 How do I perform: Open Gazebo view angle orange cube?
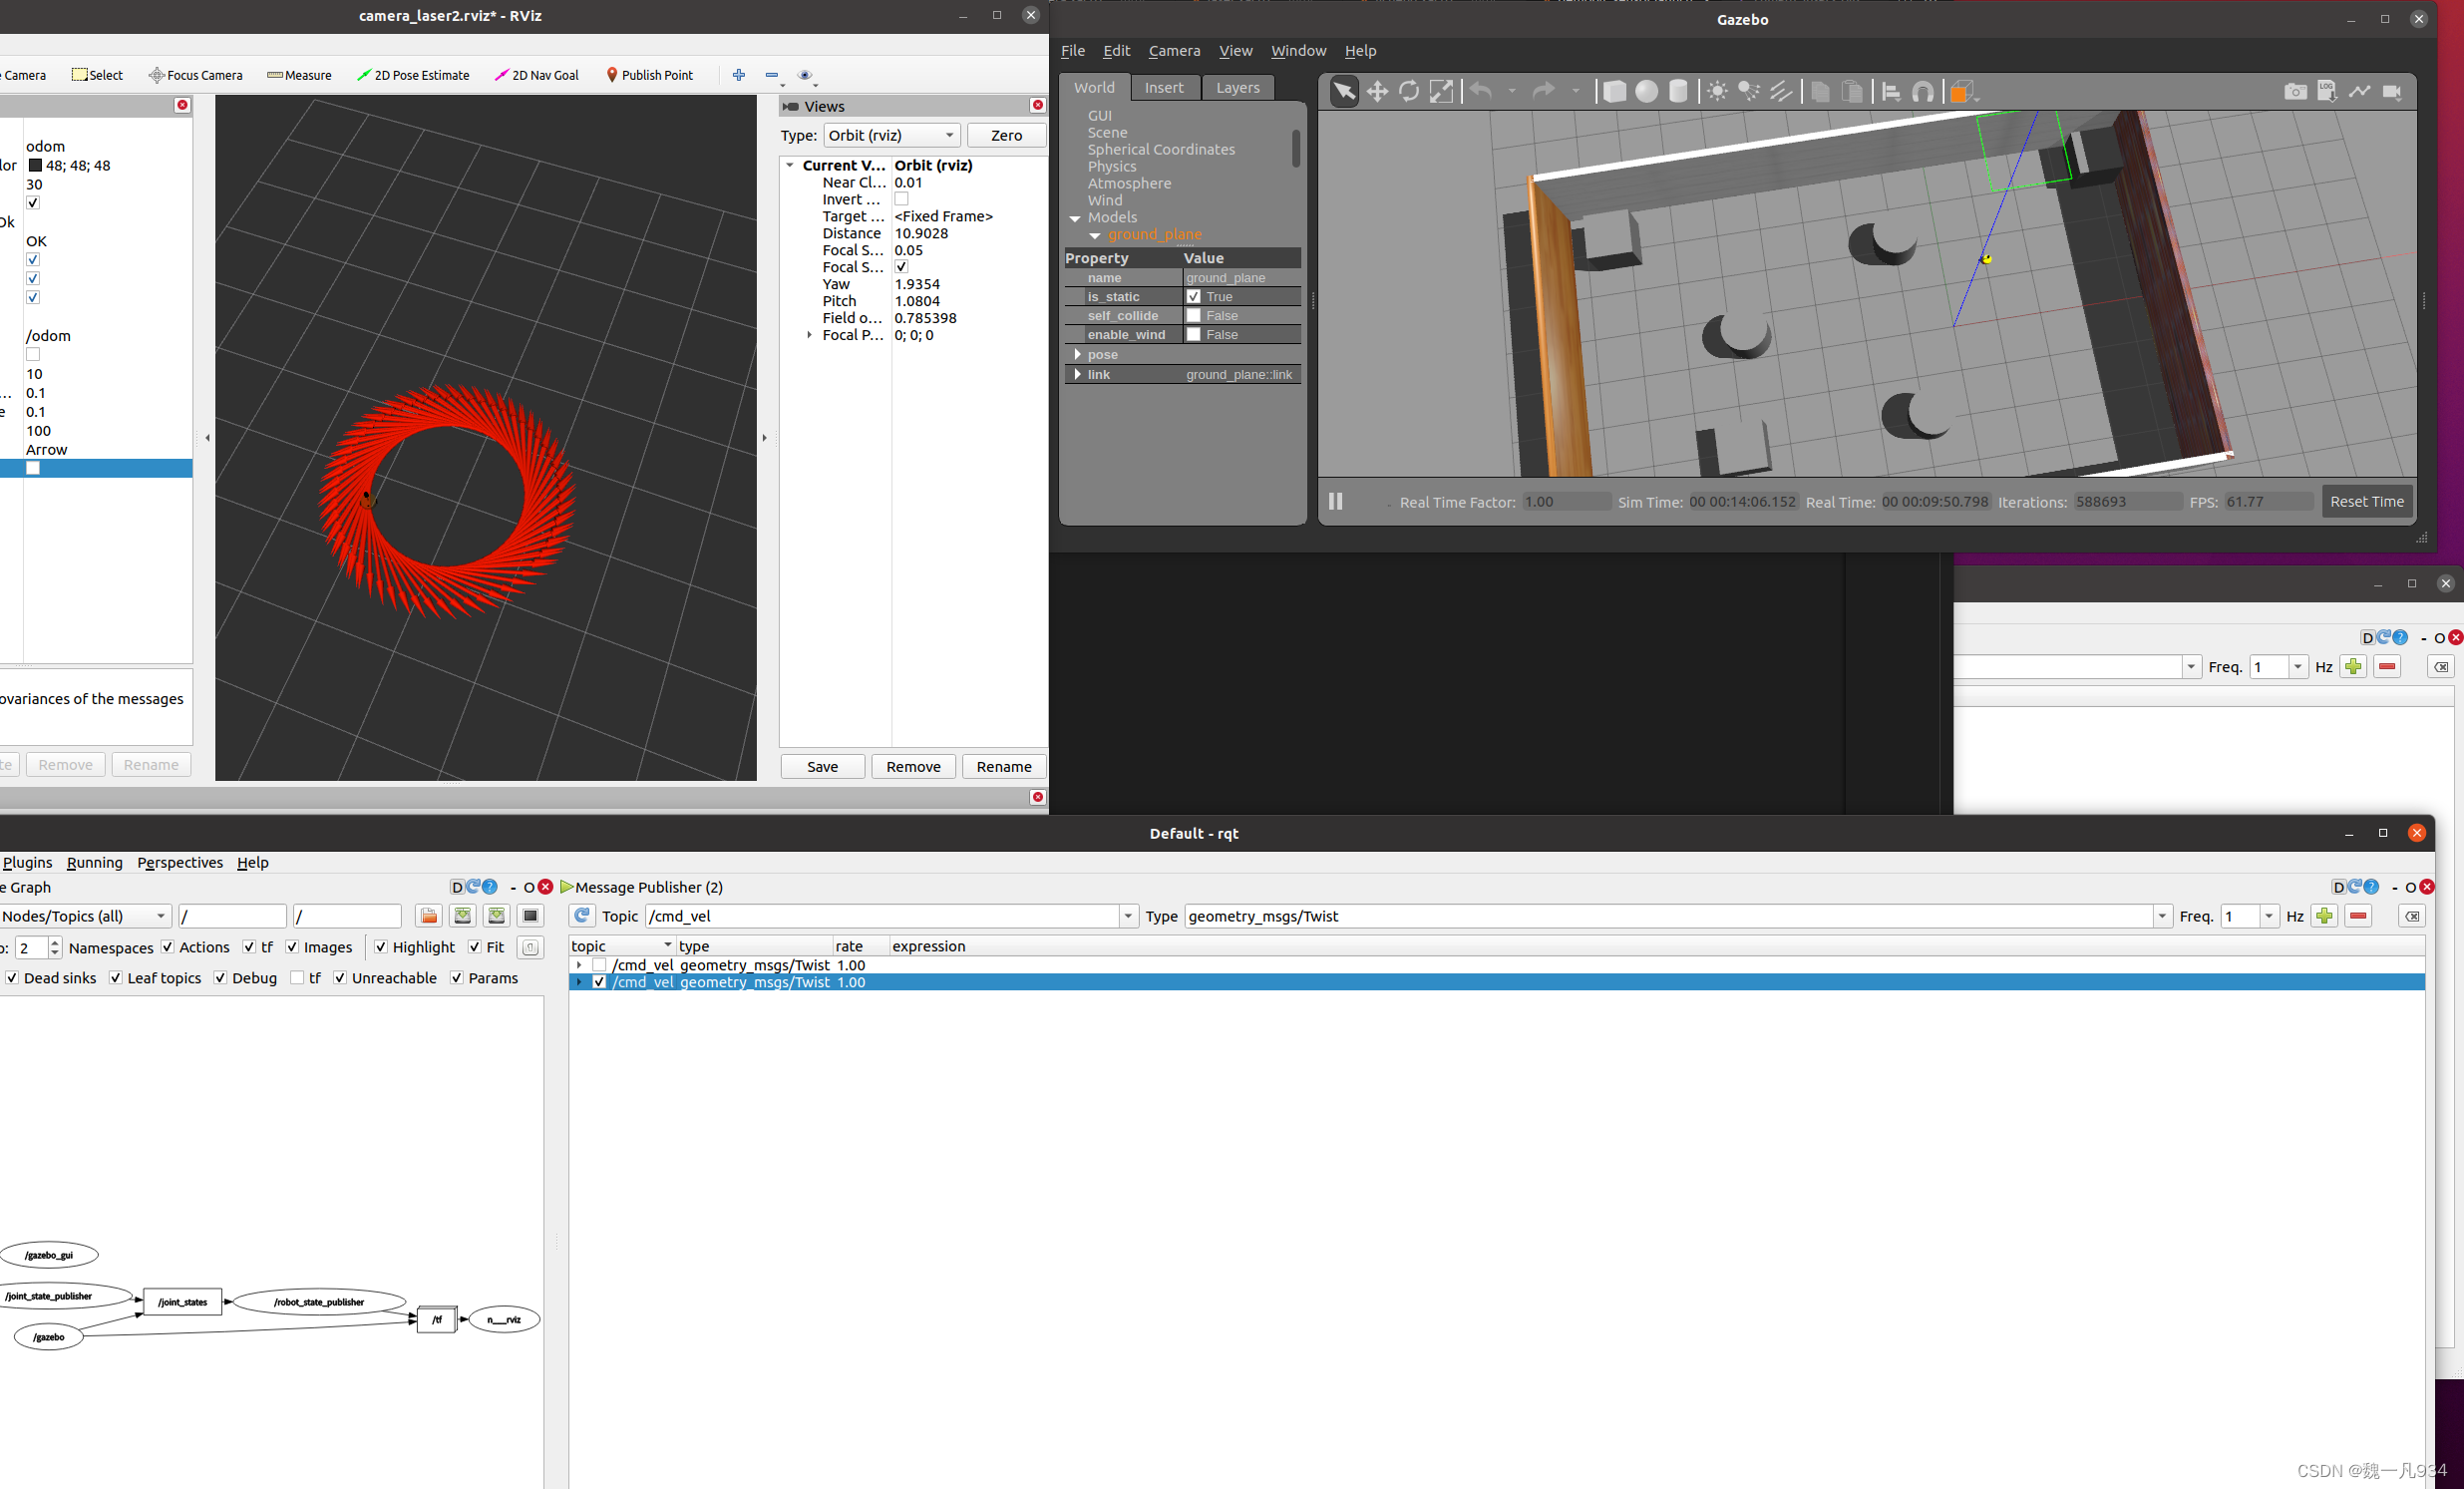click(1962, 92)
